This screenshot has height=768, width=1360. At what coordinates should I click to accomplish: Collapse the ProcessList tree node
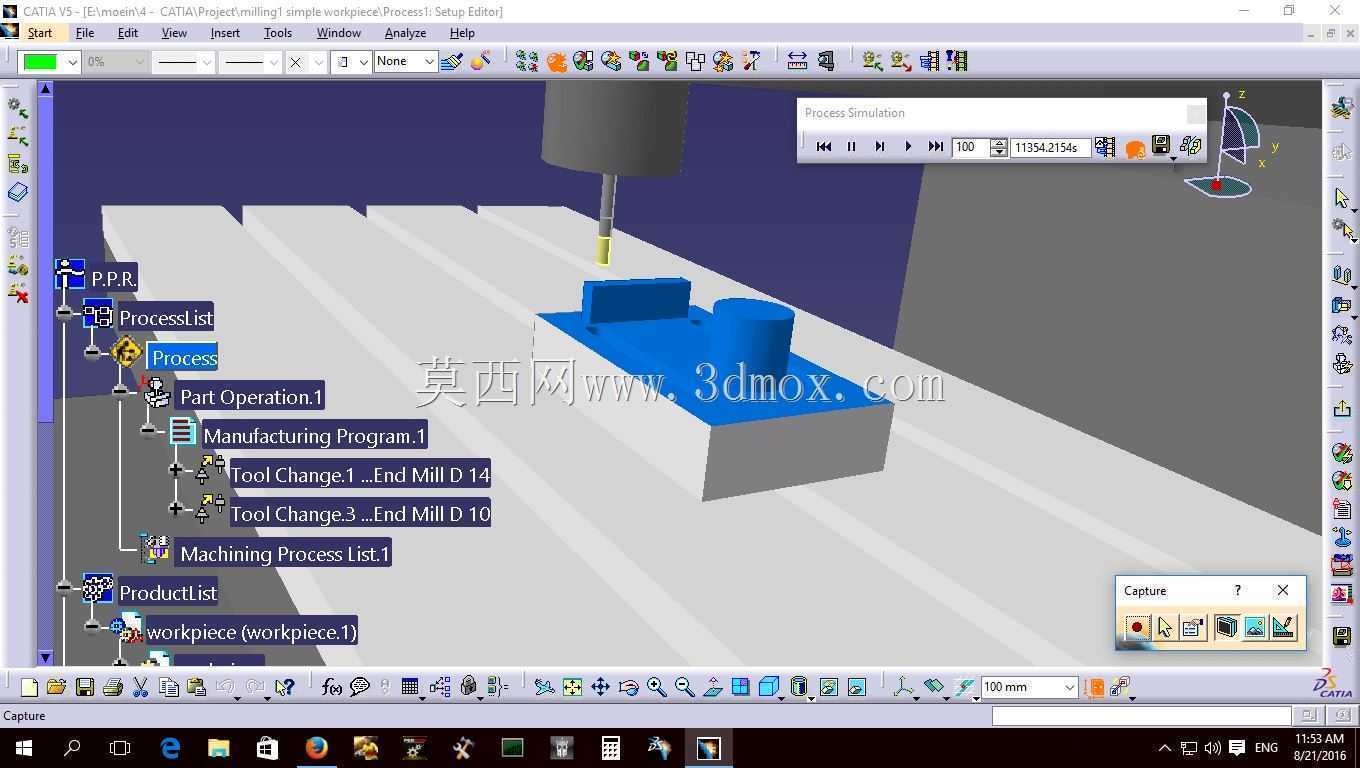point(65,313)
